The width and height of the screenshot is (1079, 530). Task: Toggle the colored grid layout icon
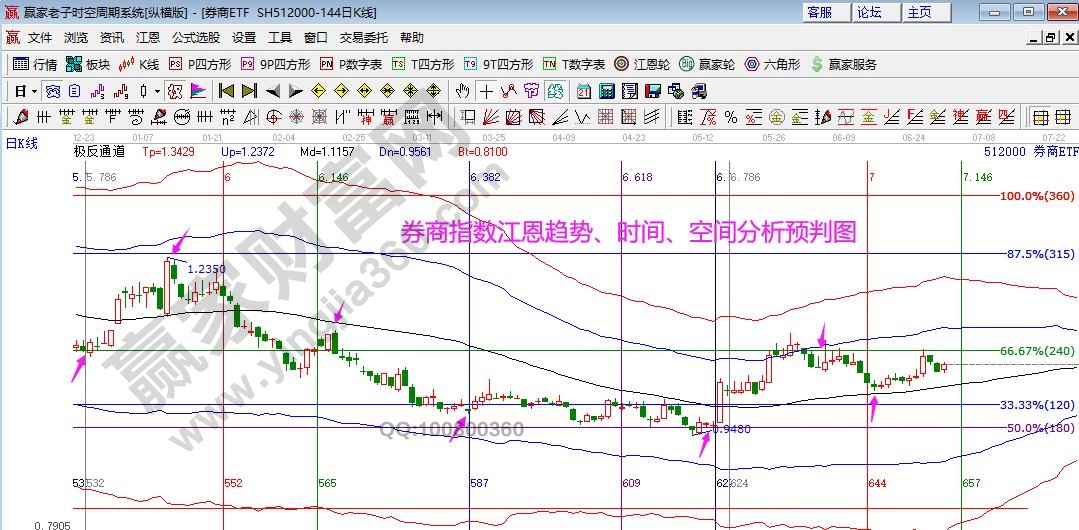[x=1040, y=116]
